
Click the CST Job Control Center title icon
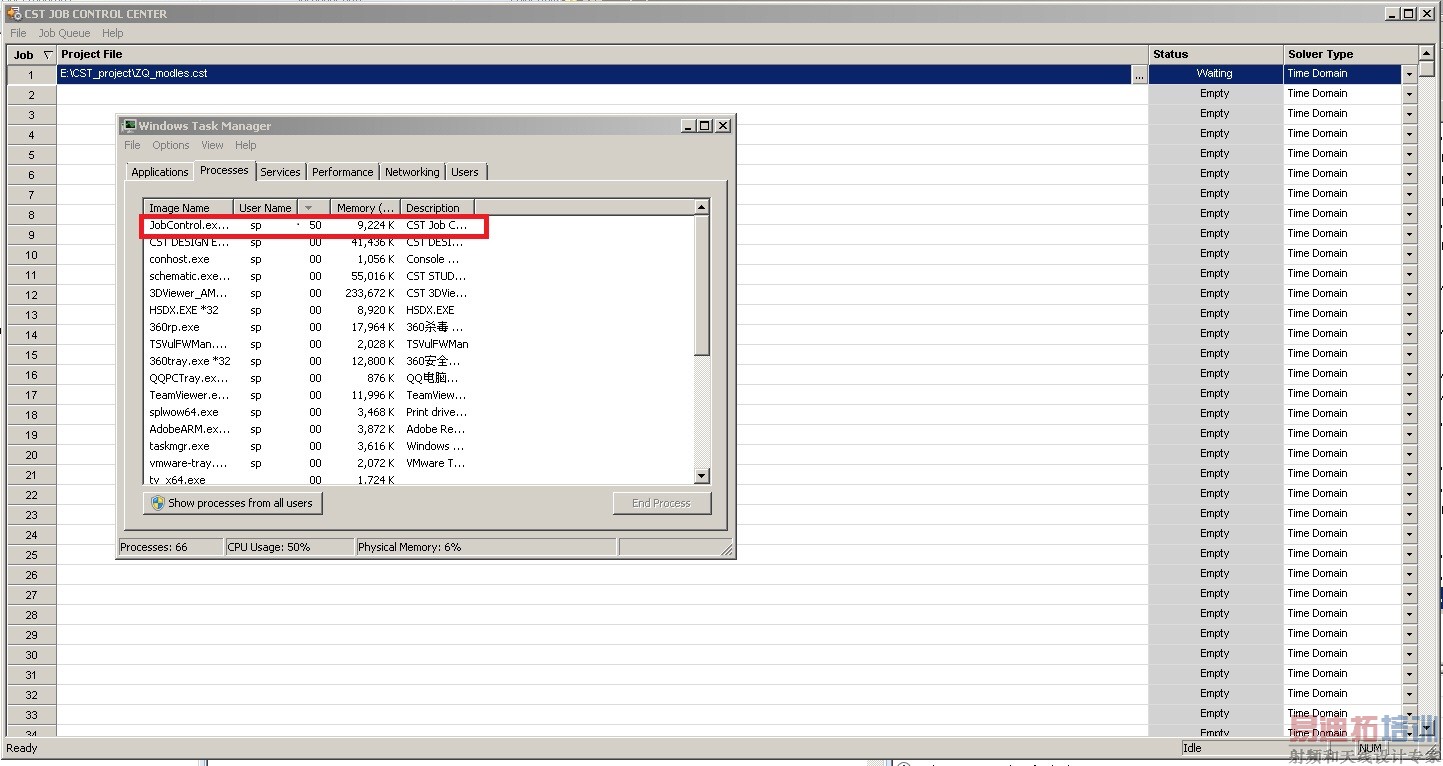pyautogui.click(x=15, y=14)
